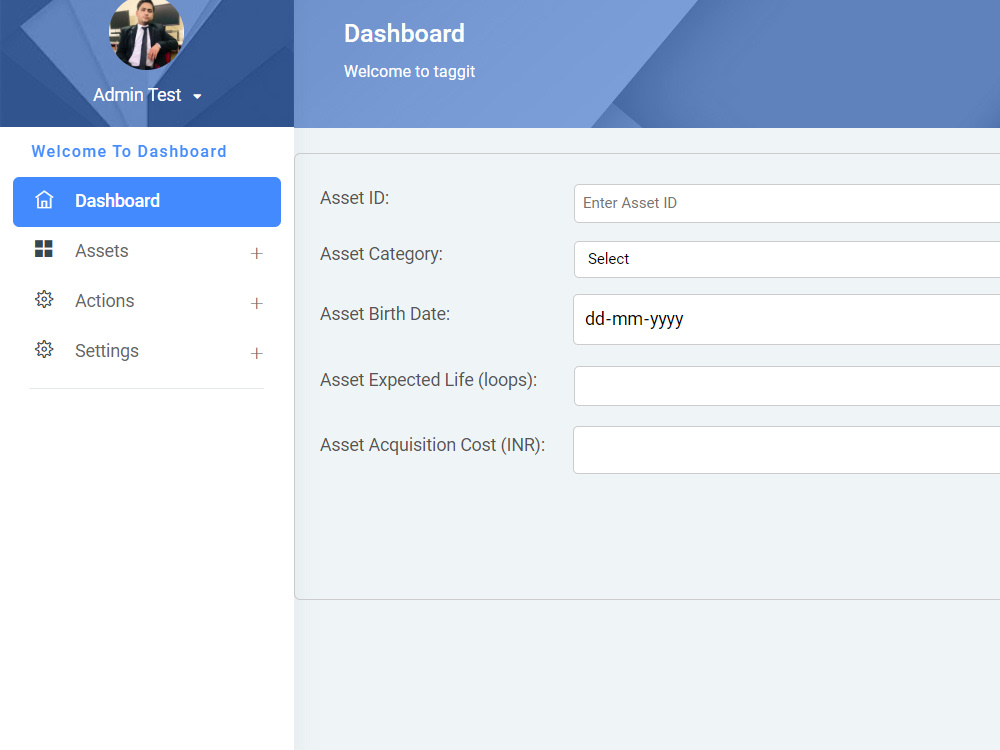Click the Assets grid icon
The height and width of the screenshot is (750, 1000).
[x=44, y=249]
